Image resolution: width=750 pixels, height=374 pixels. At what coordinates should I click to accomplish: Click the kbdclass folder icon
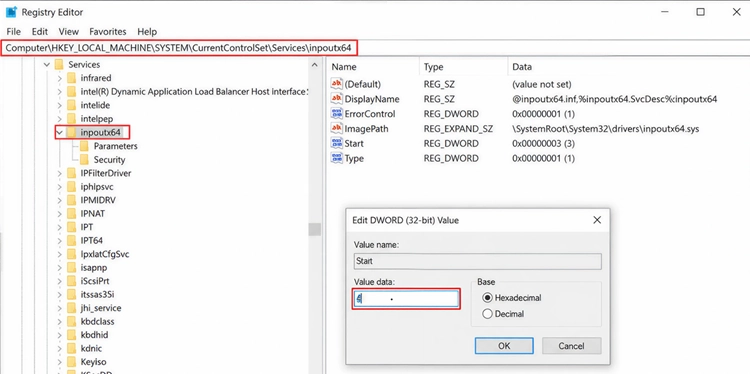click(x=71, y=321)
